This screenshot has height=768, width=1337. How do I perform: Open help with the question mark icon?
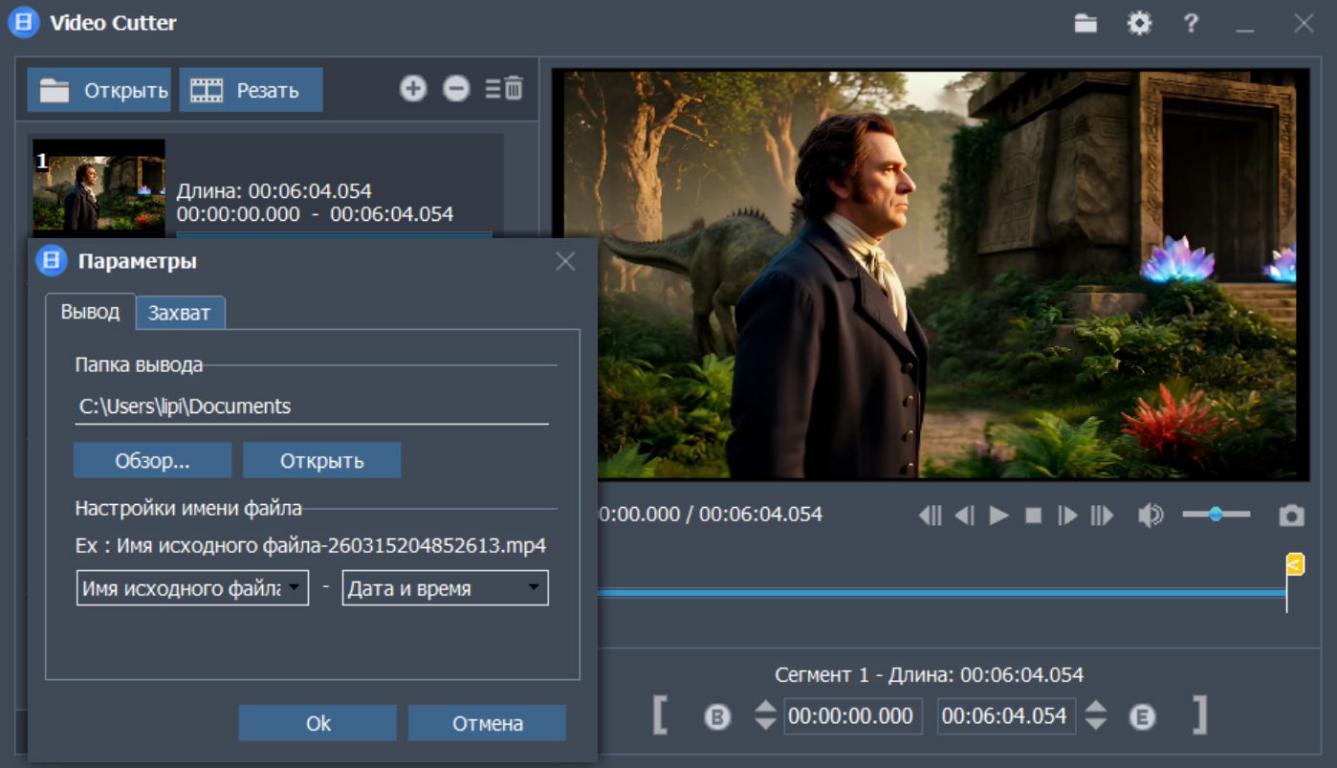point(1191,23)
